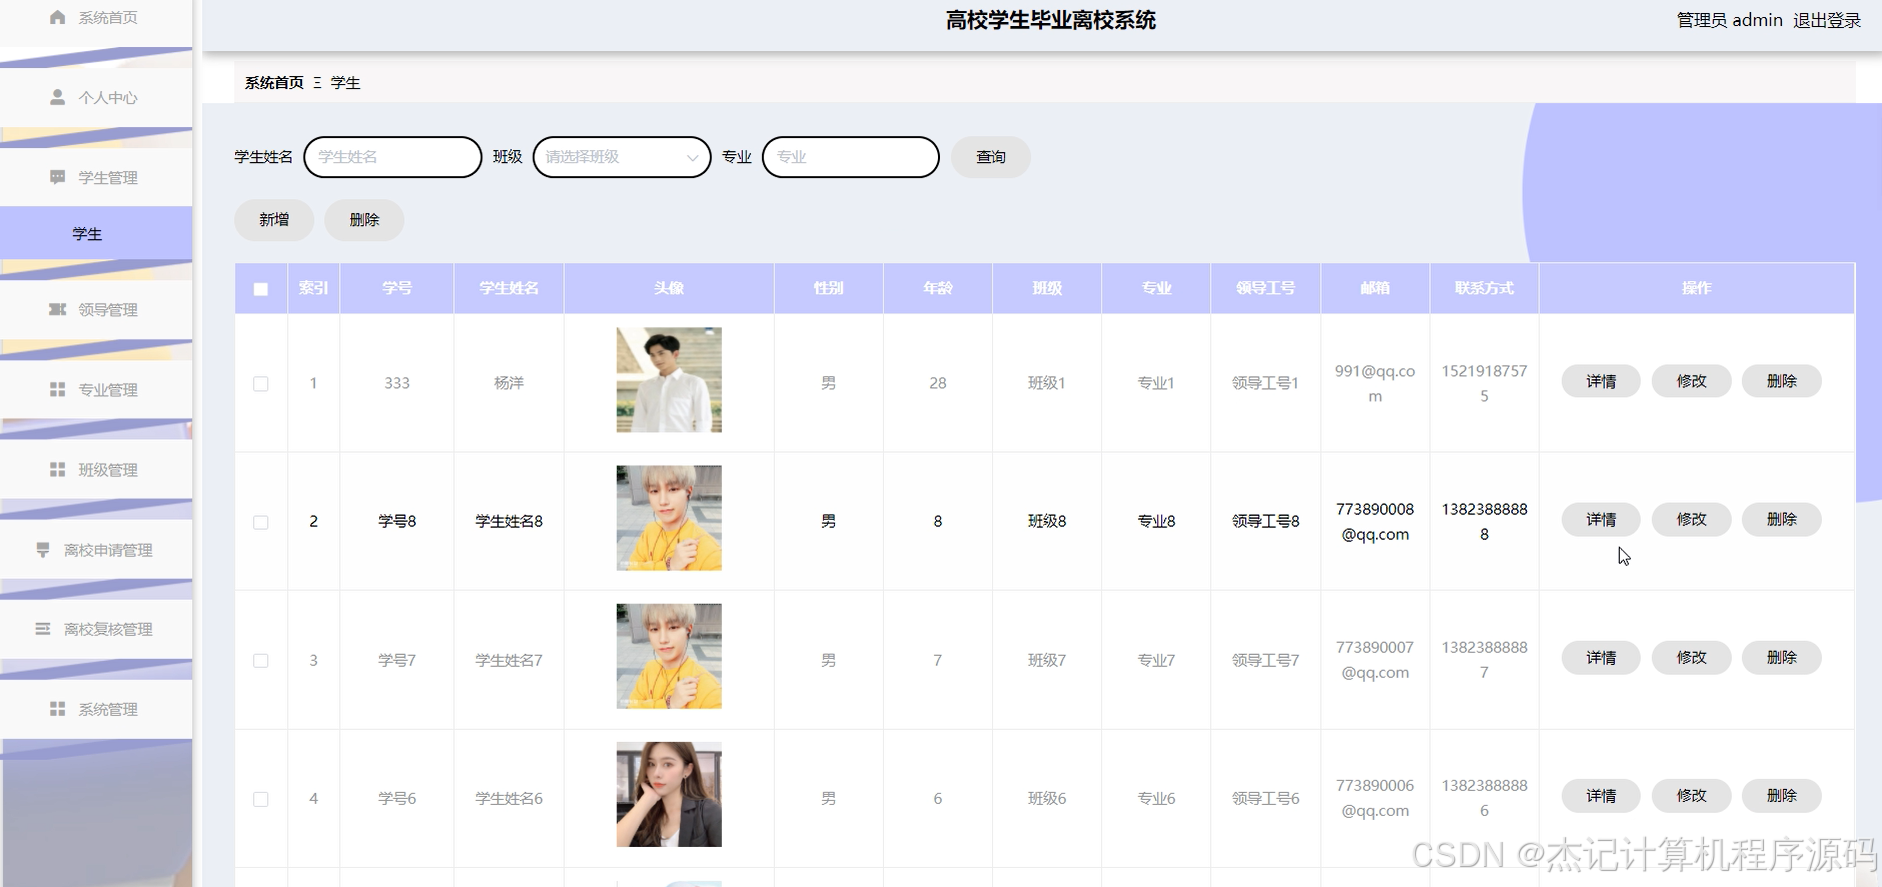The height and width of the screenshot is (887, 1882).
Task: Open avatar photo in 学号6 row
Action: click(x=669, y=794)
